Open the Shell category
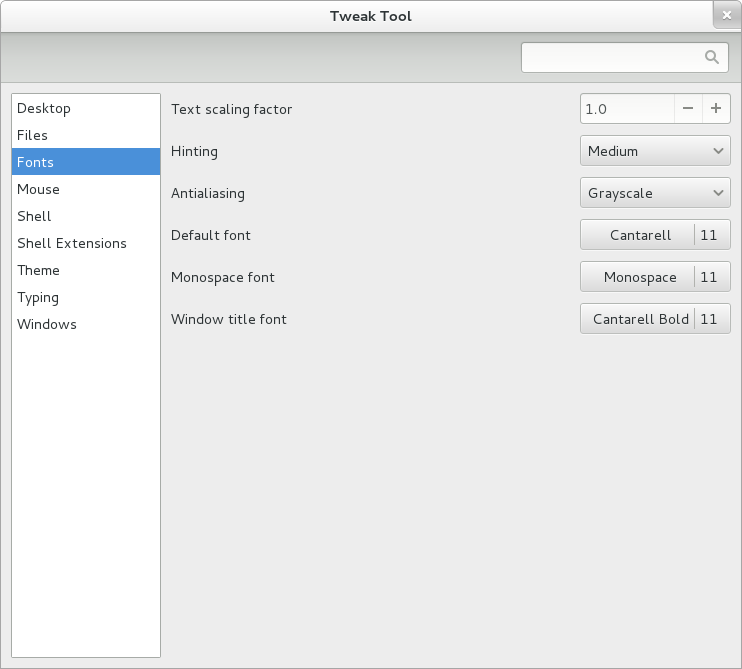Image resolution: width=742 pixels, height=669 pixels. (x=34, y=216)
